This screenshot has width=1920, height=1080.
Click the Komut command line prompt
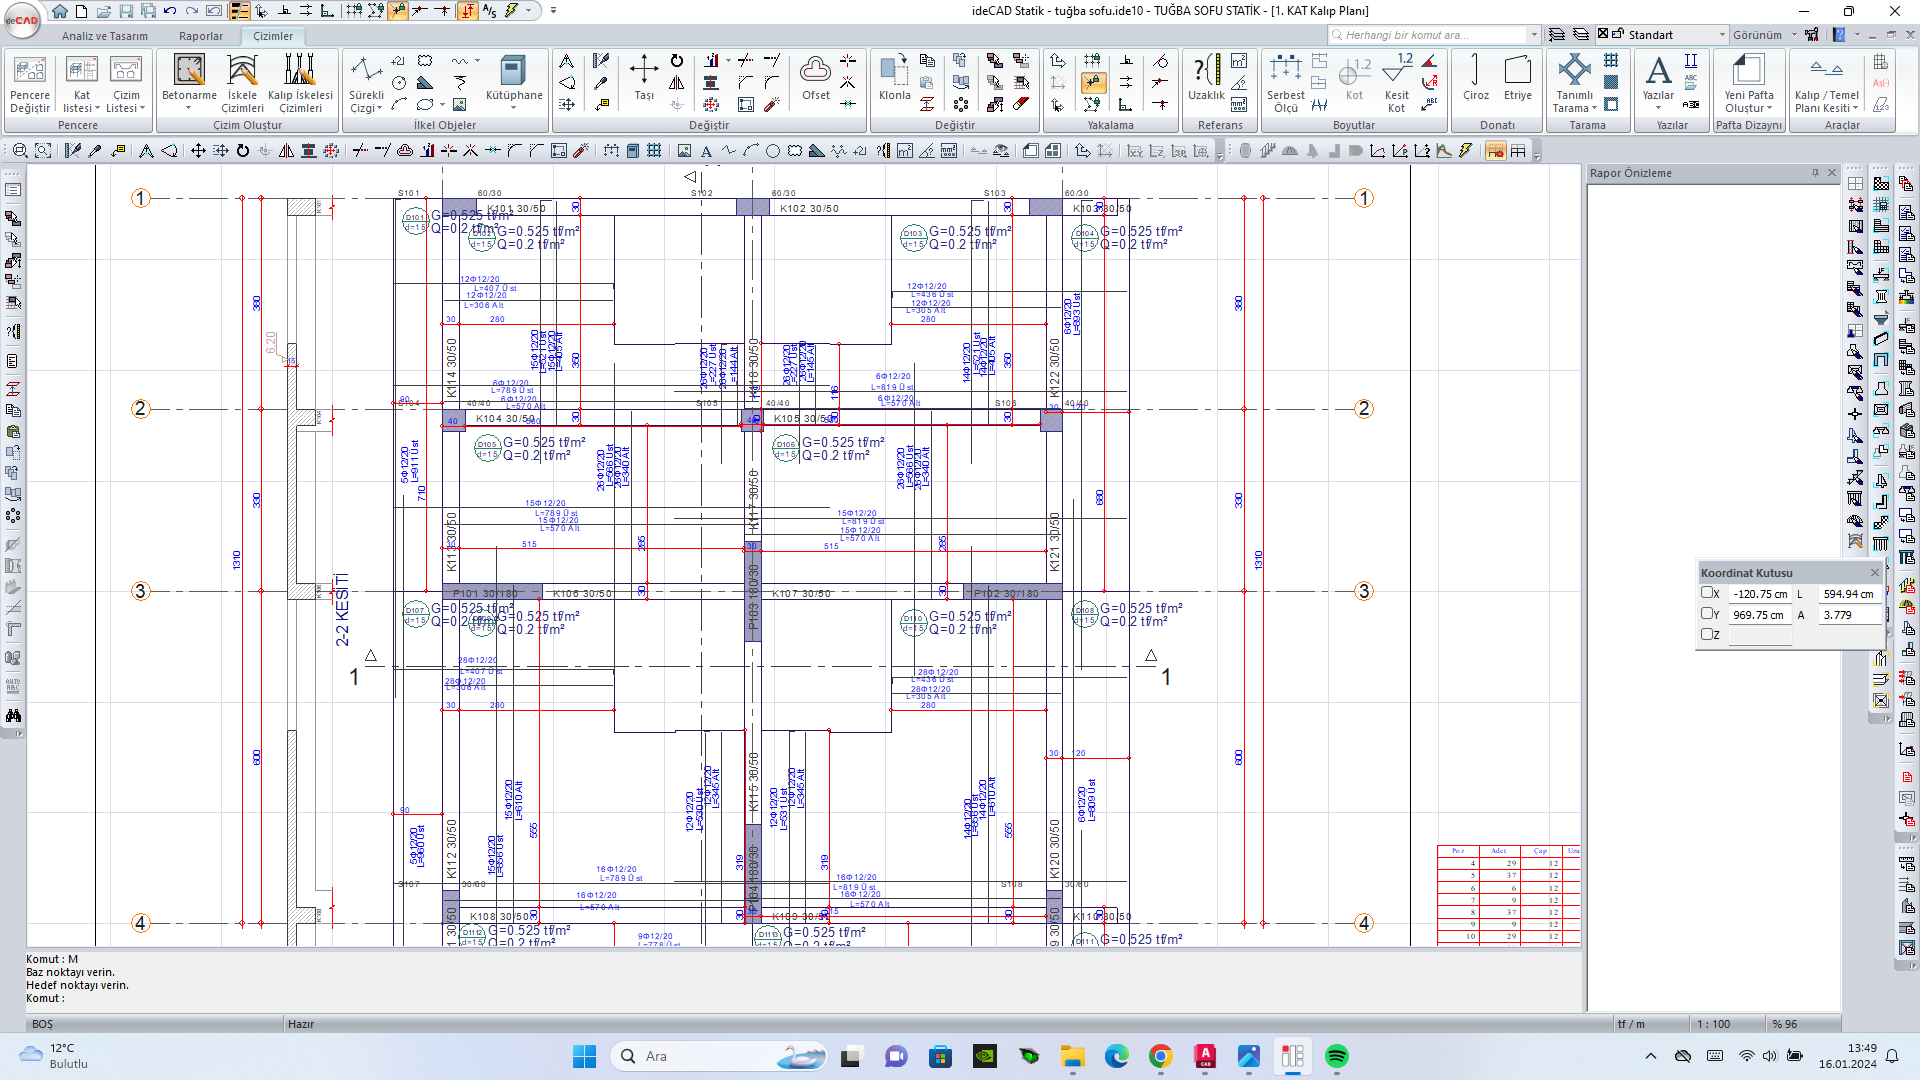pos(45,998)
